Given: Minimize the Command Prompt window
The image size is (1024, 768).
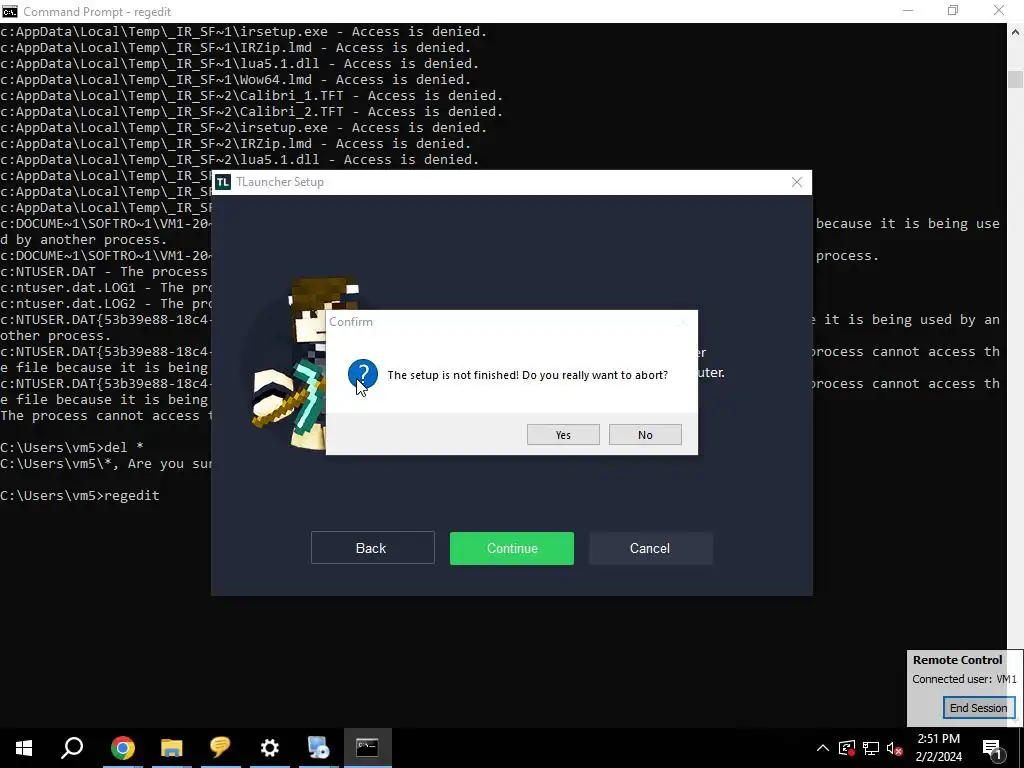Looking at the screenshot, I should tap(908, 11).
